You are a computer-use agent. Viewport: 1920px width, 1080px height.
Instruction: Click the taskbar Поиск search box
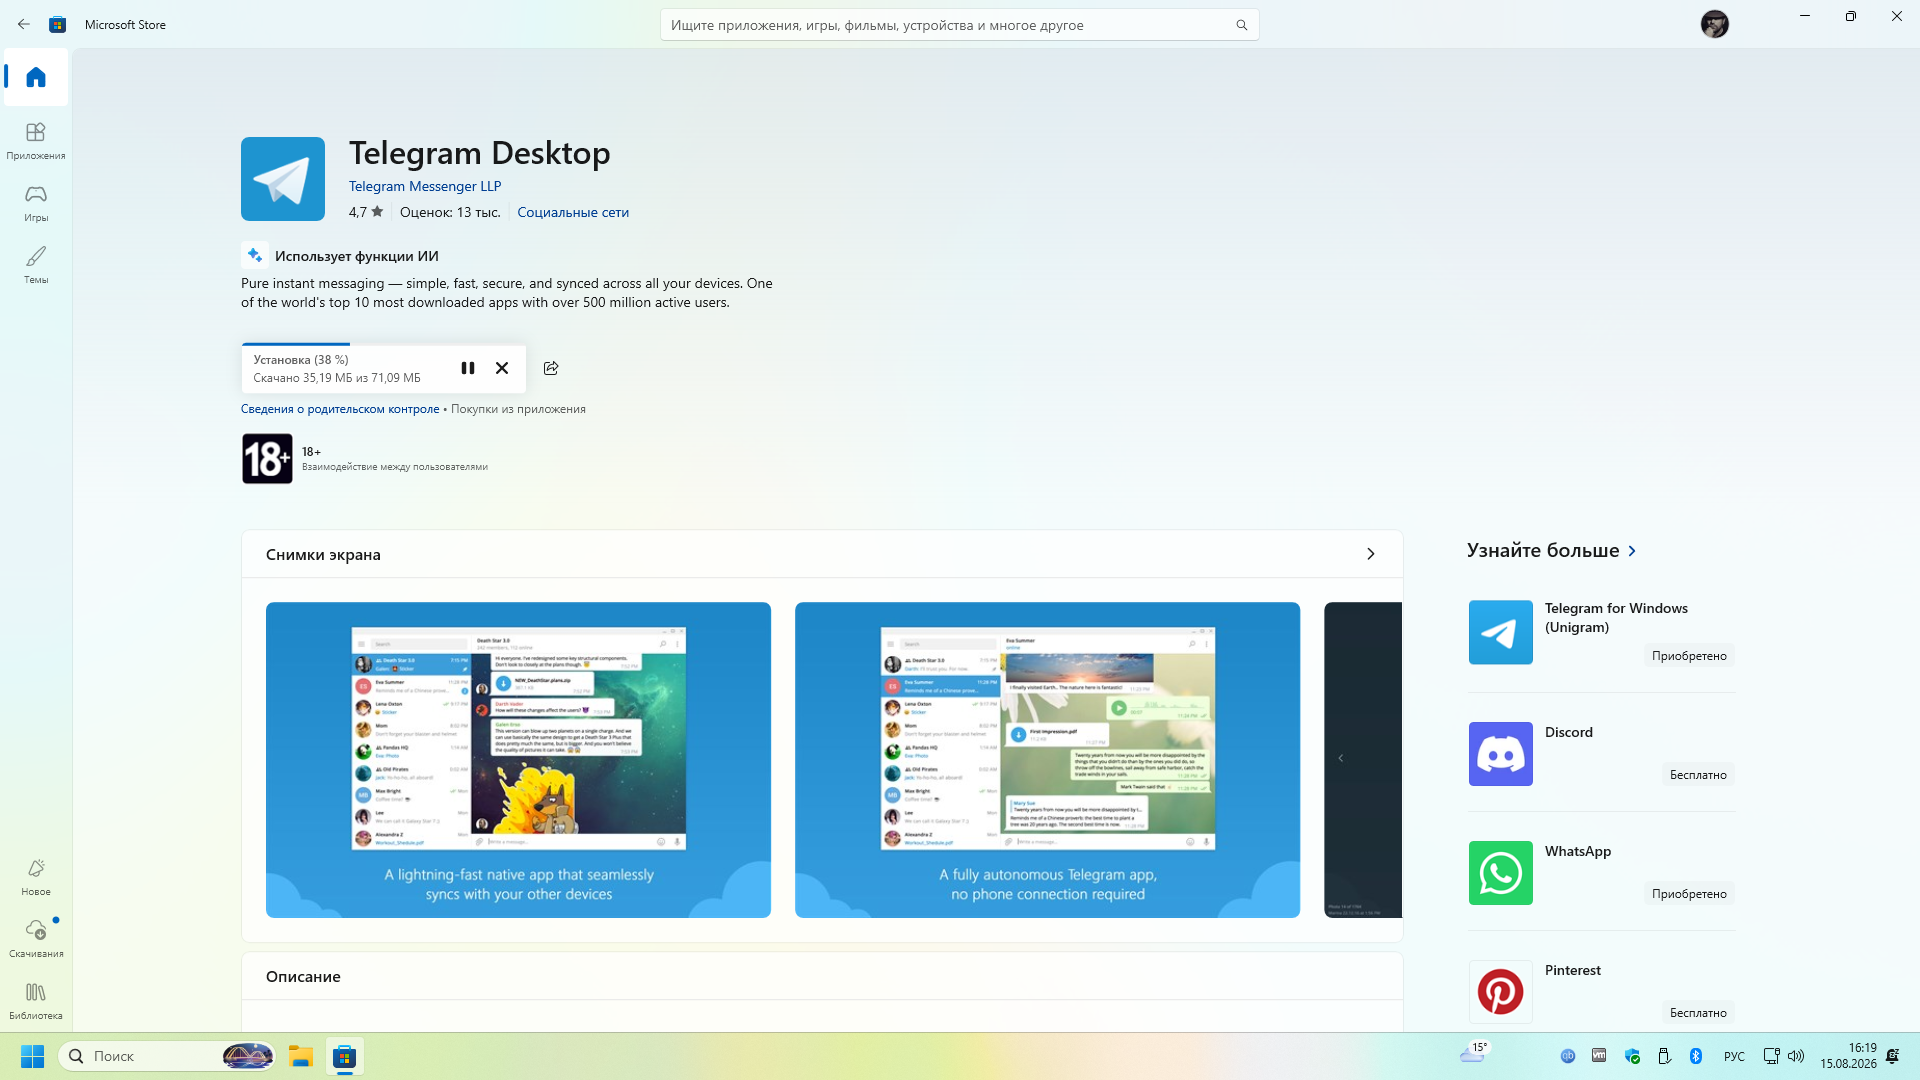click(168, 1056)
